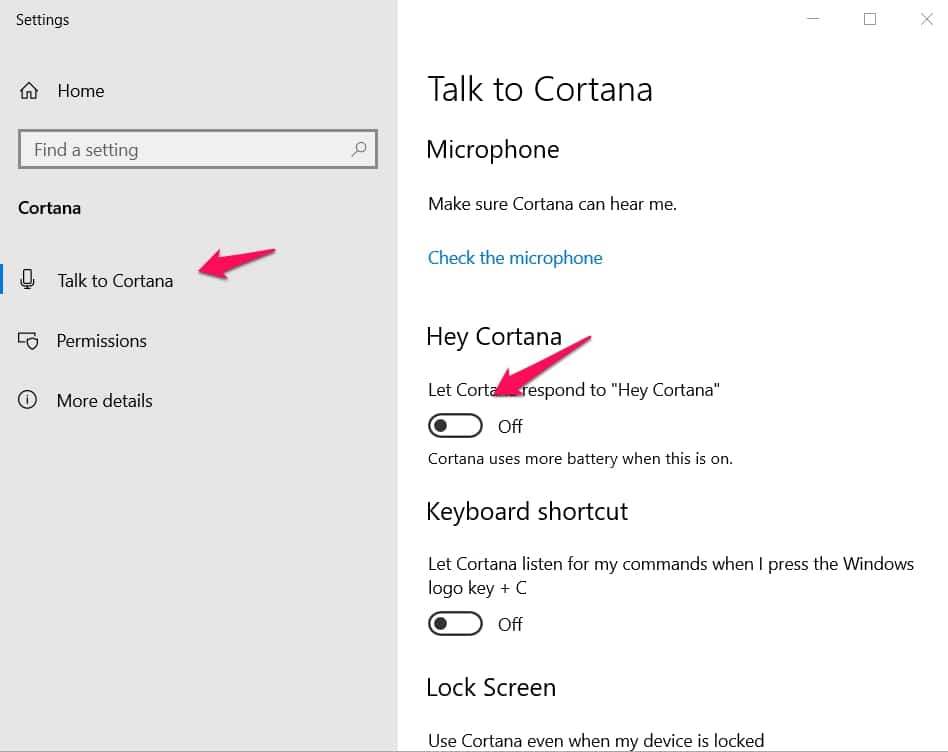The height and width of the screenshot is (752, 948).
Task: Click "Cortana uses more battery" note
Action: pos(580,459)
